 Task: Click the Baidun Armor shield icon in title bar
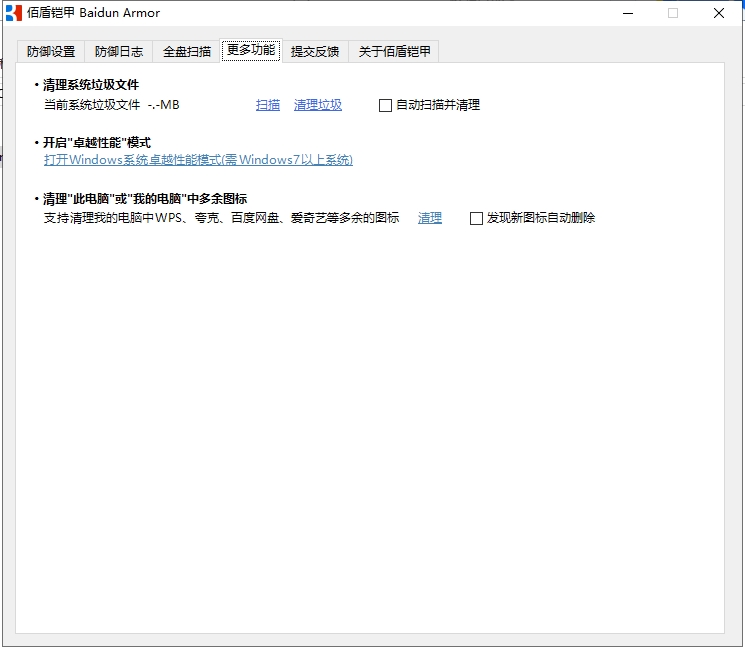click(14, 13)
